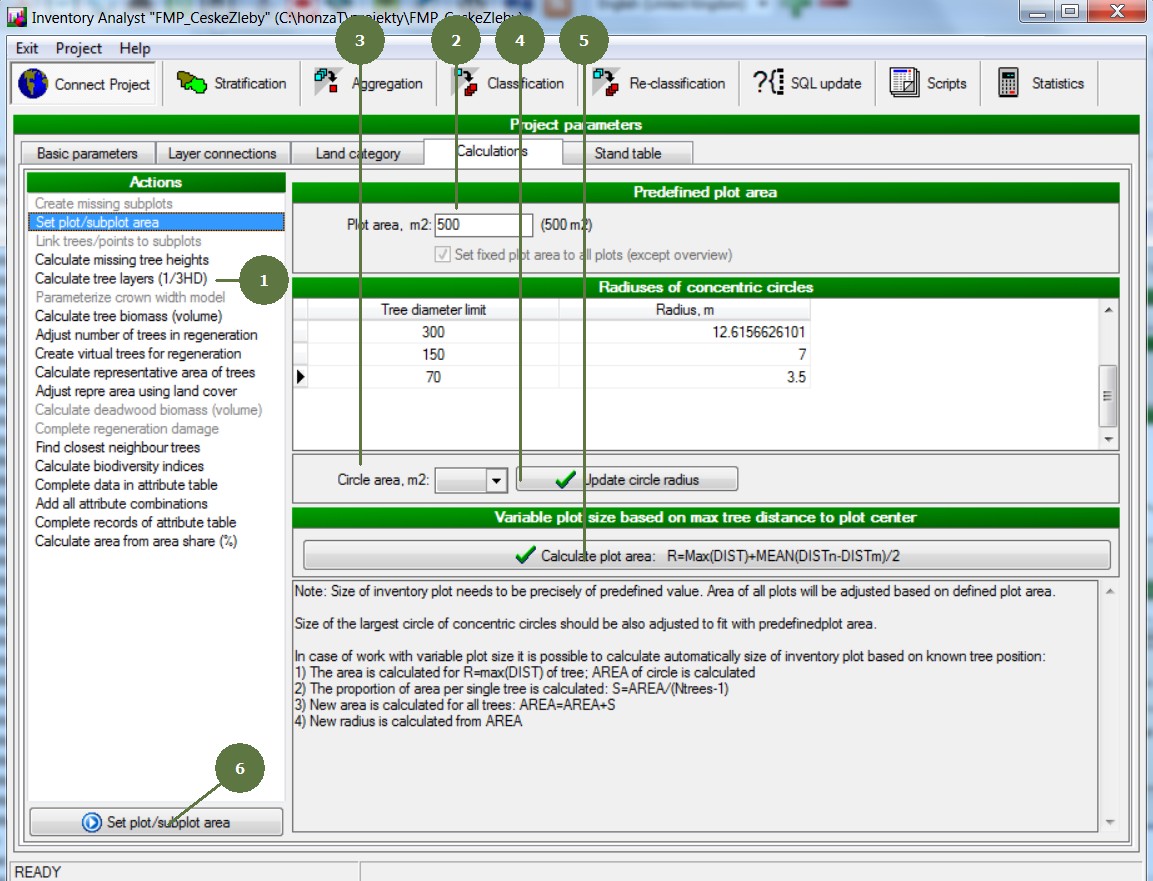Open the Project menu
Viewport: 1153px width, 881px height.
click(78, 48)
